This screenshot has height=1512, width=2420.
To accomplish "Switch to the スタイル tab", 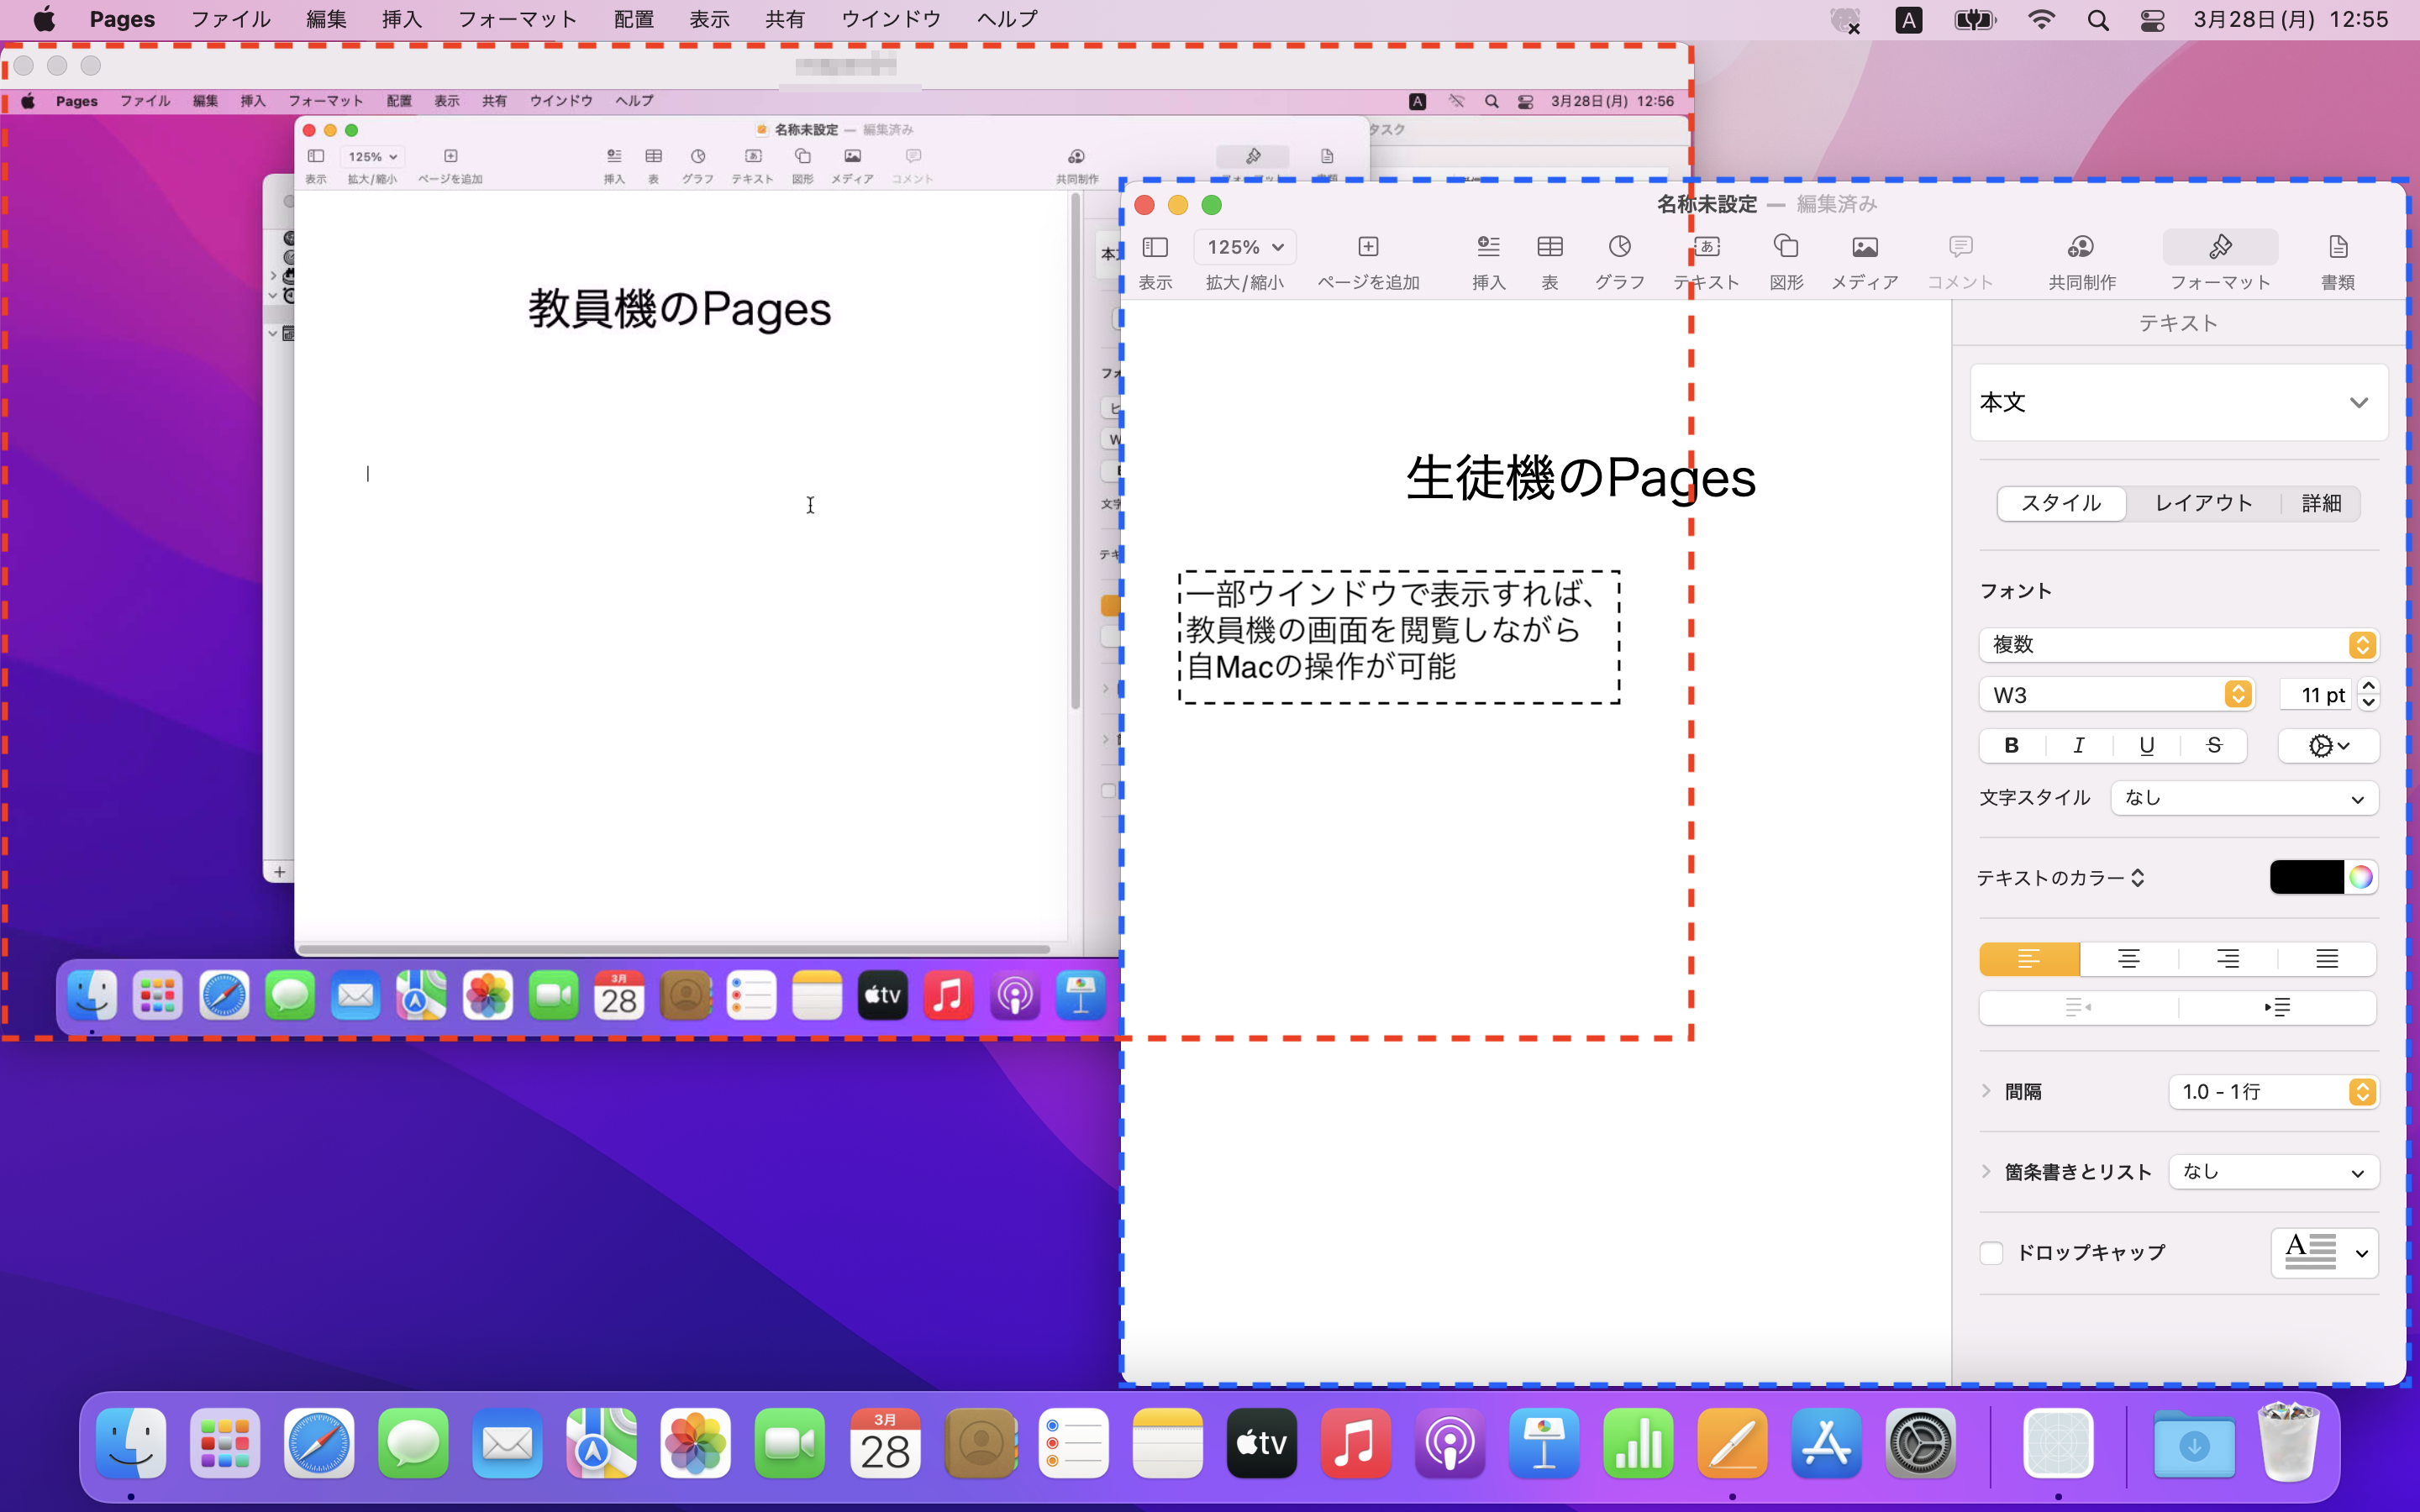I will click(2061, 503).
